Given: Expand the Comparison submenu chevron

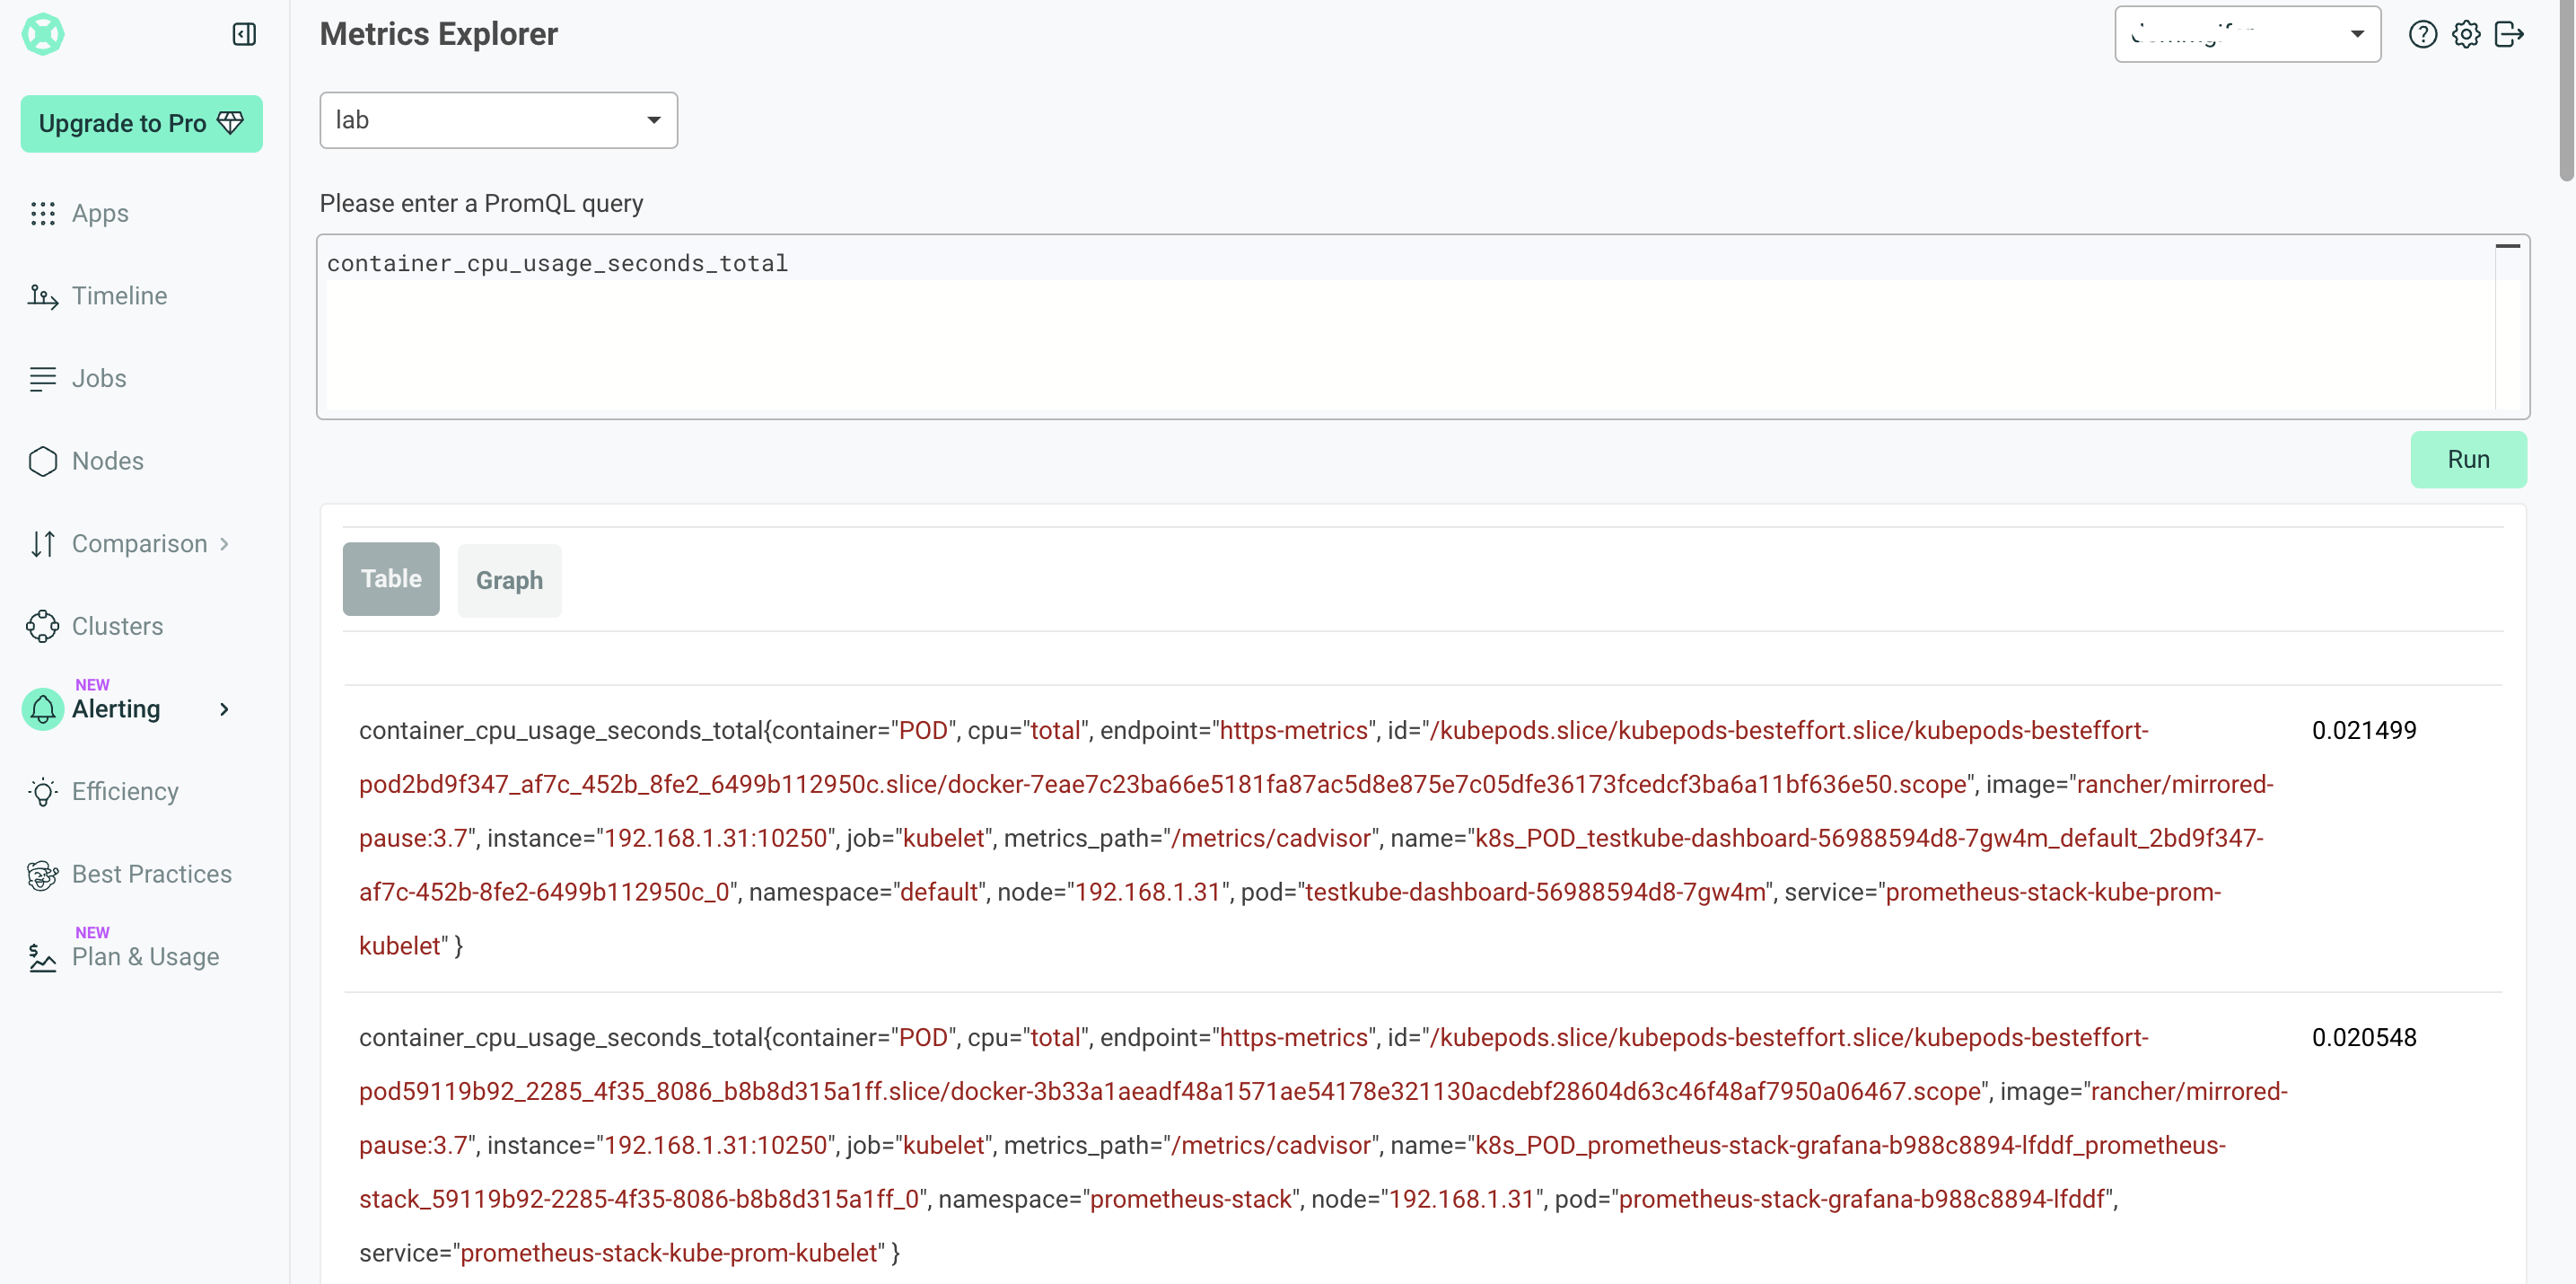Looking at the screenshot, I should pos(224,543).
